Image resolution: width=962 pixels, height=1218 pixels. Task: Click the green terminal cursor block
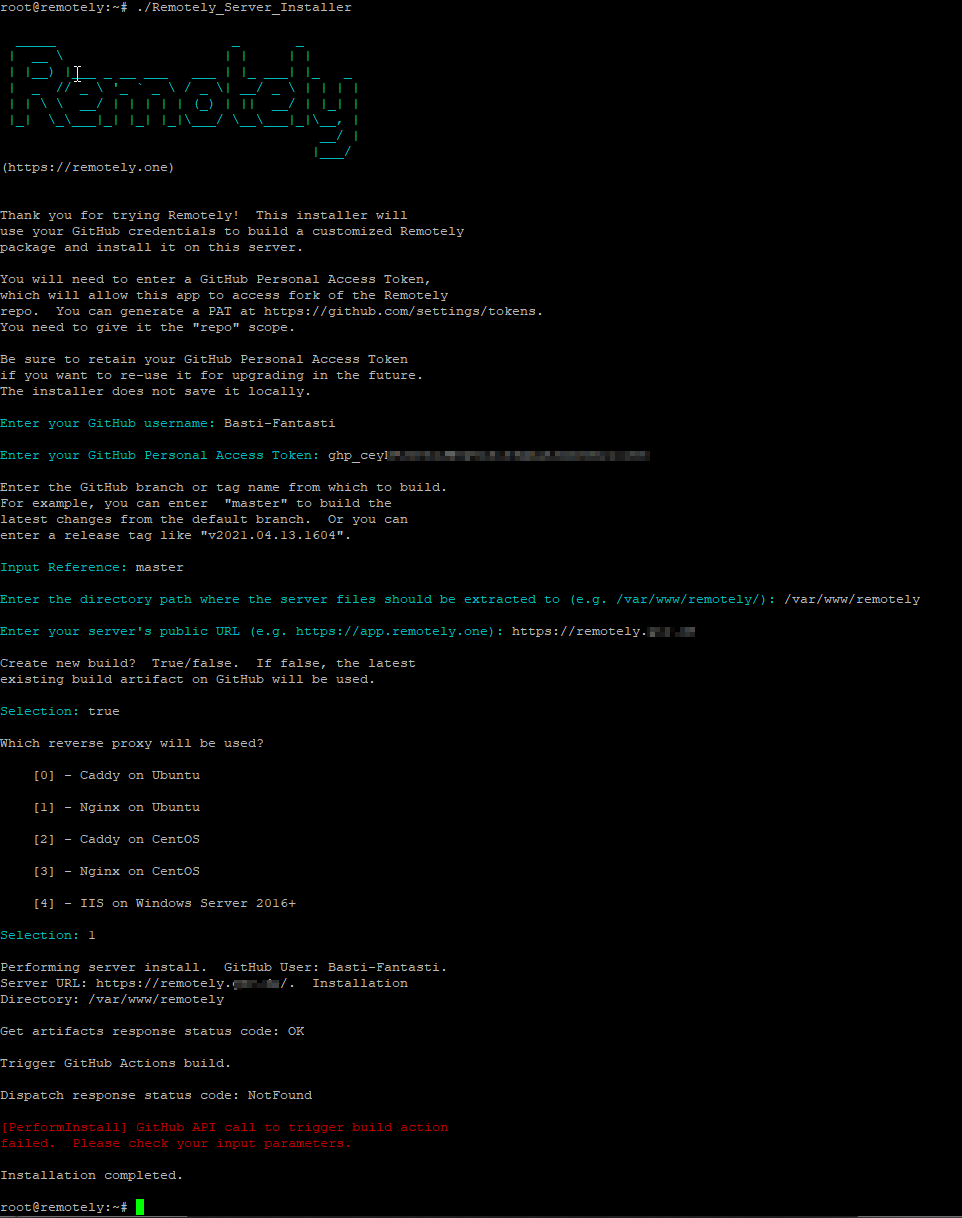(x=138, y=1206)
